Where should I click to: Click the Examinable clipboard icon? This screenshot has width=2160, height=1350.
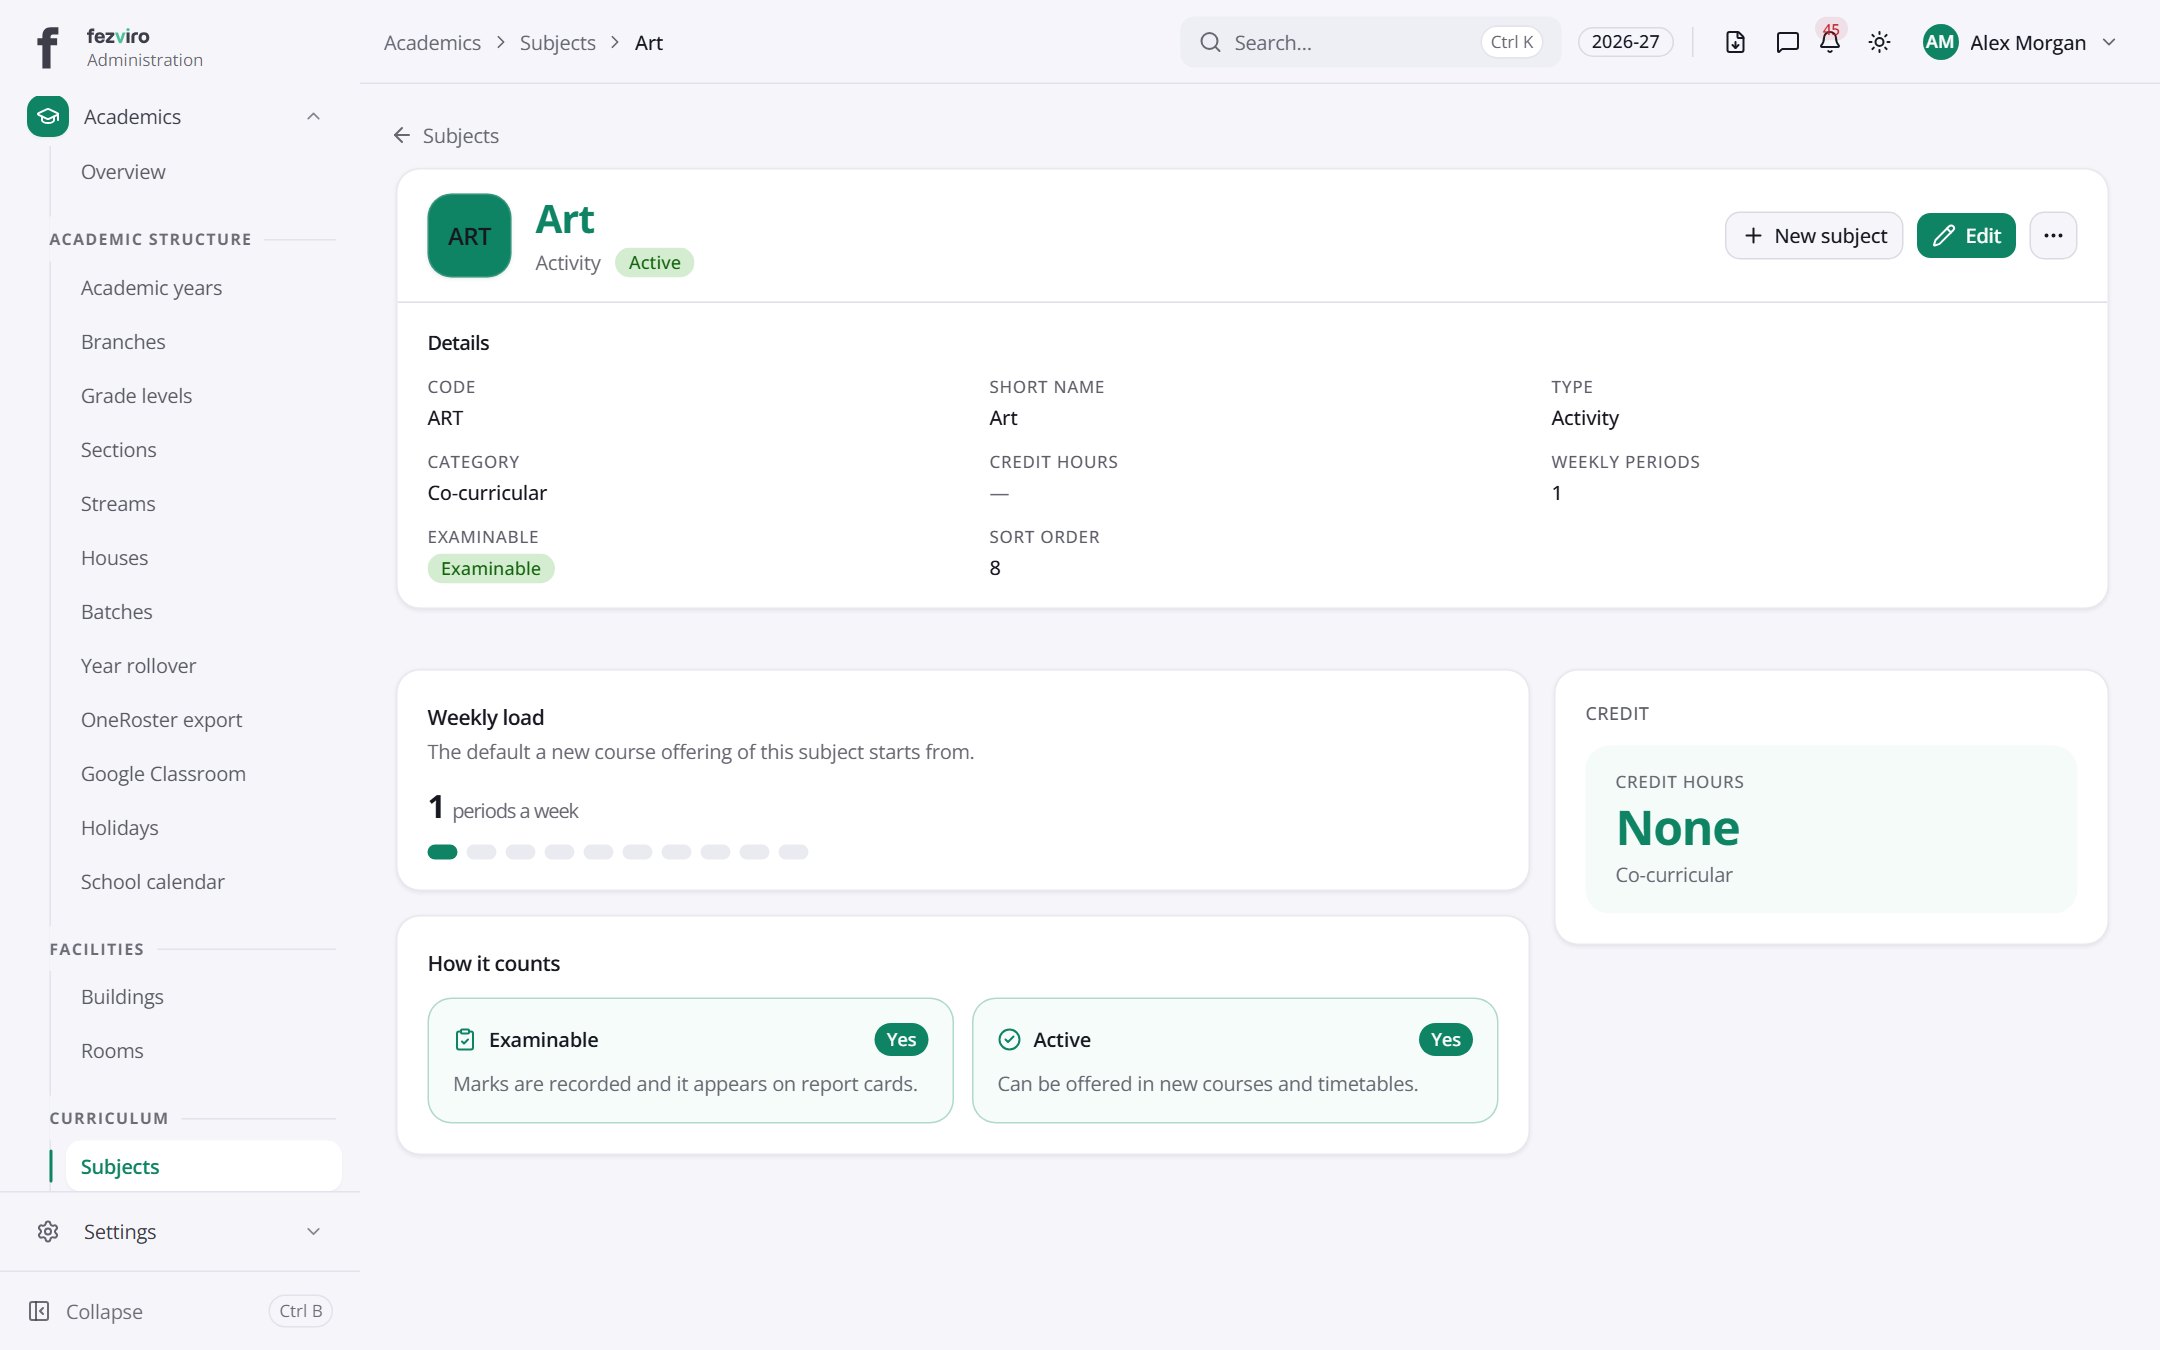[x=465, y=1040]
